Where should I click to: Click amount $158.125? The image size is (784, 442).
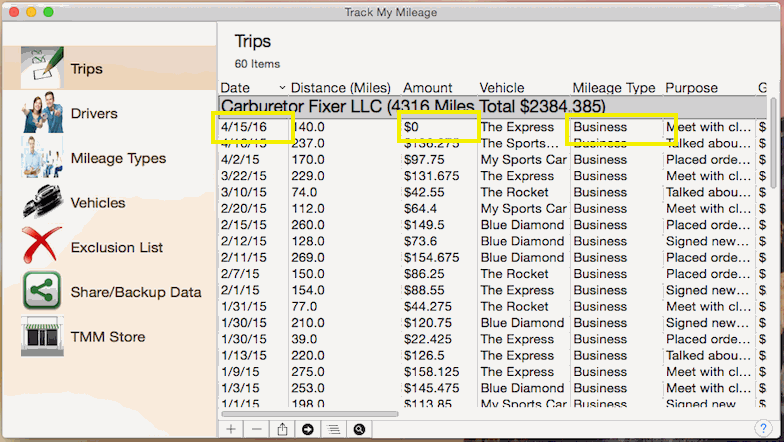coord(432,372)
